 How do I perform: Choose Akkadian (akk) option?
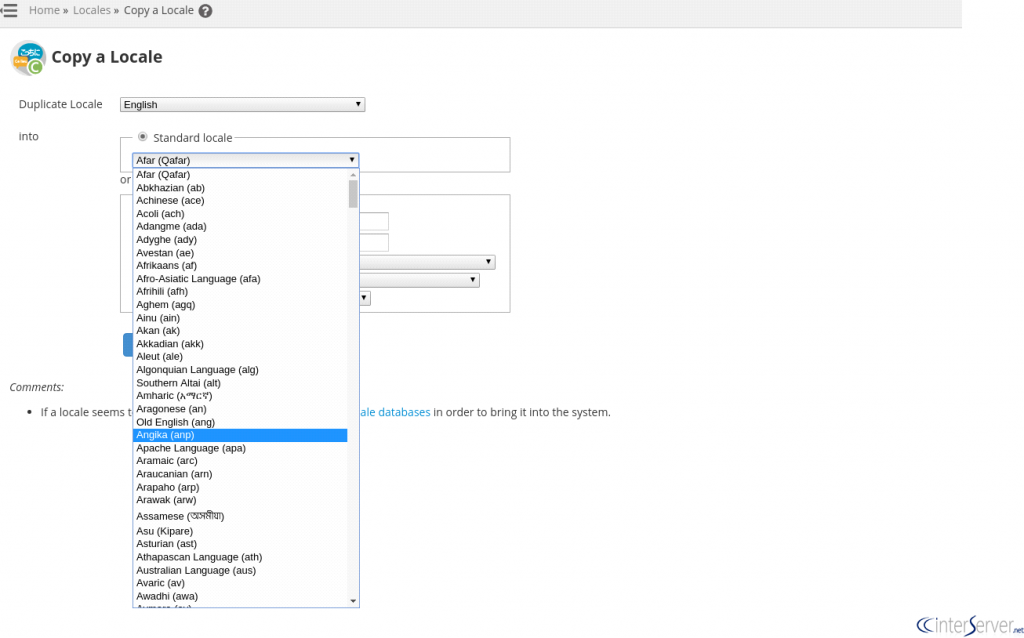coord(240,343)
